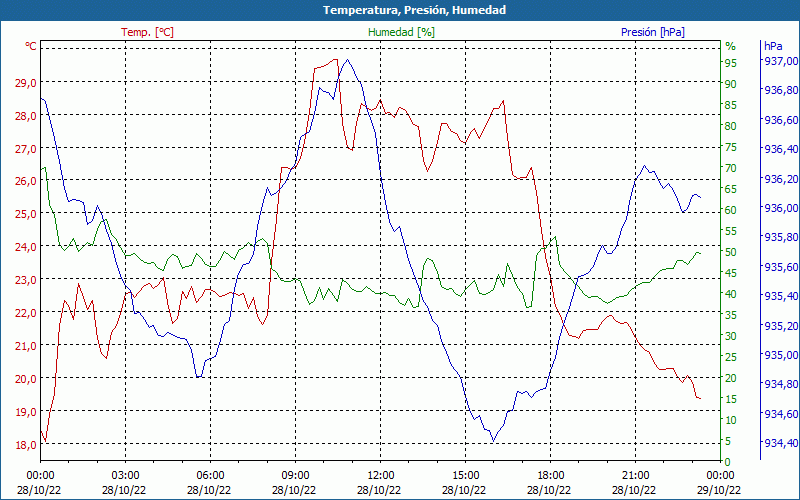Click the '936,60' pressure axis value
The width and height of the screenshot is (800, 500).
click(x=781, y=120)
